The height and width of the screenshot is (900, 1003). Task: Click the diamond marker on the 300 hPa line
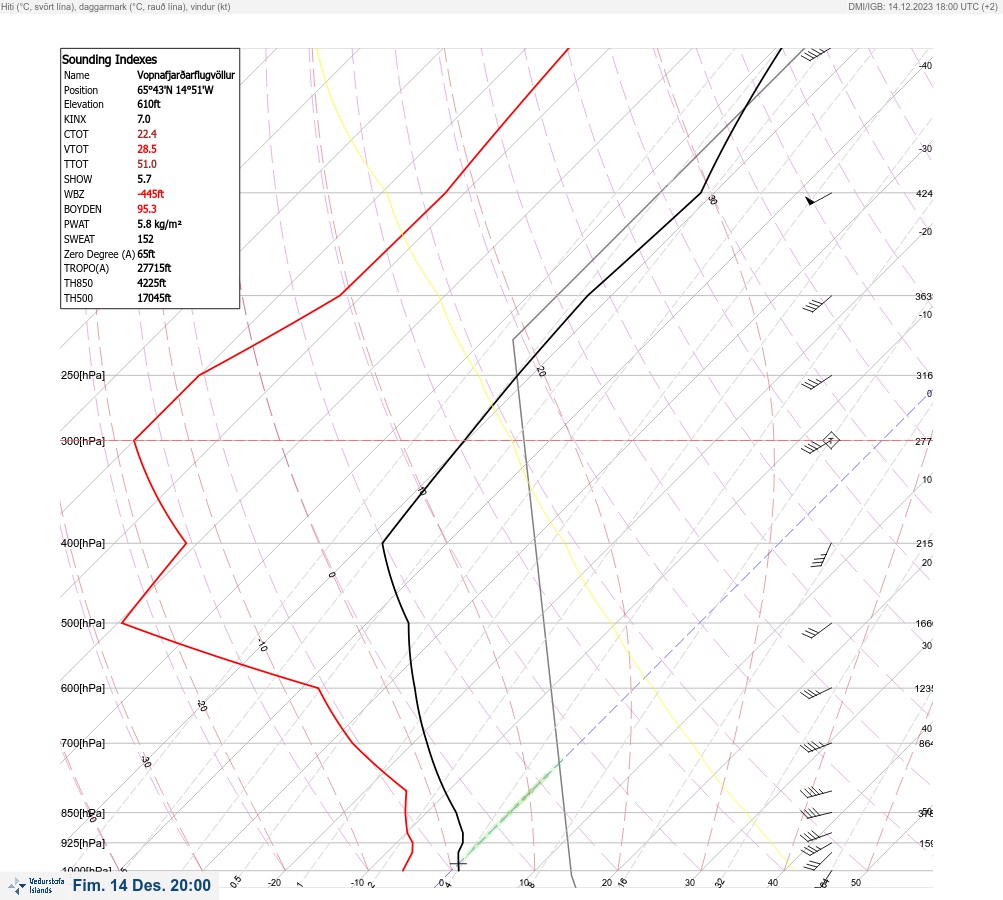(x=831, y=440)
